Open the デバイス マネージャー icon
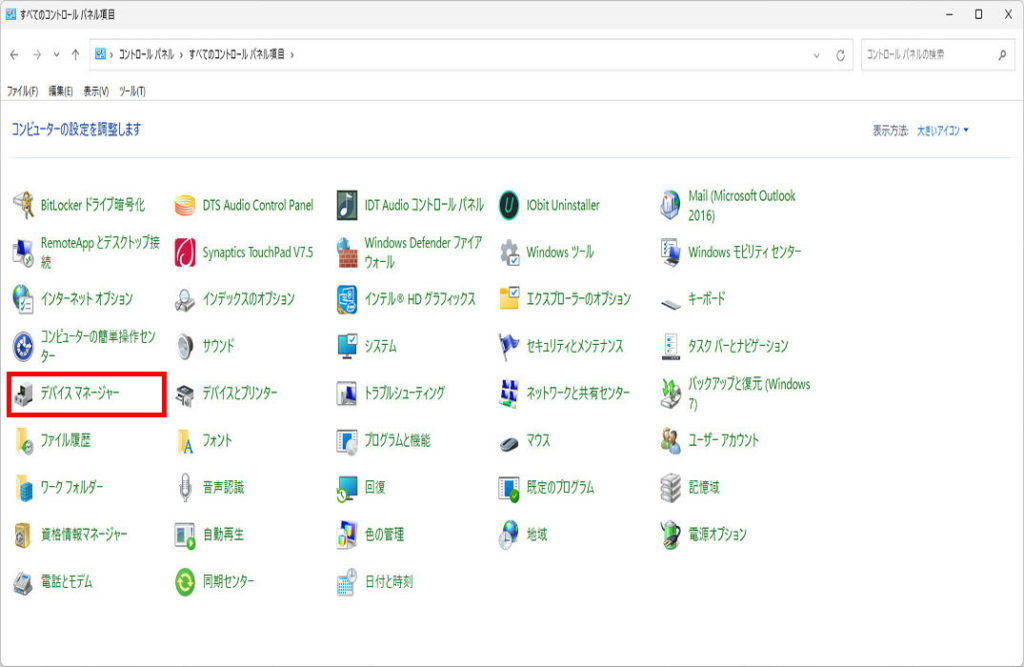 [24, 393]
